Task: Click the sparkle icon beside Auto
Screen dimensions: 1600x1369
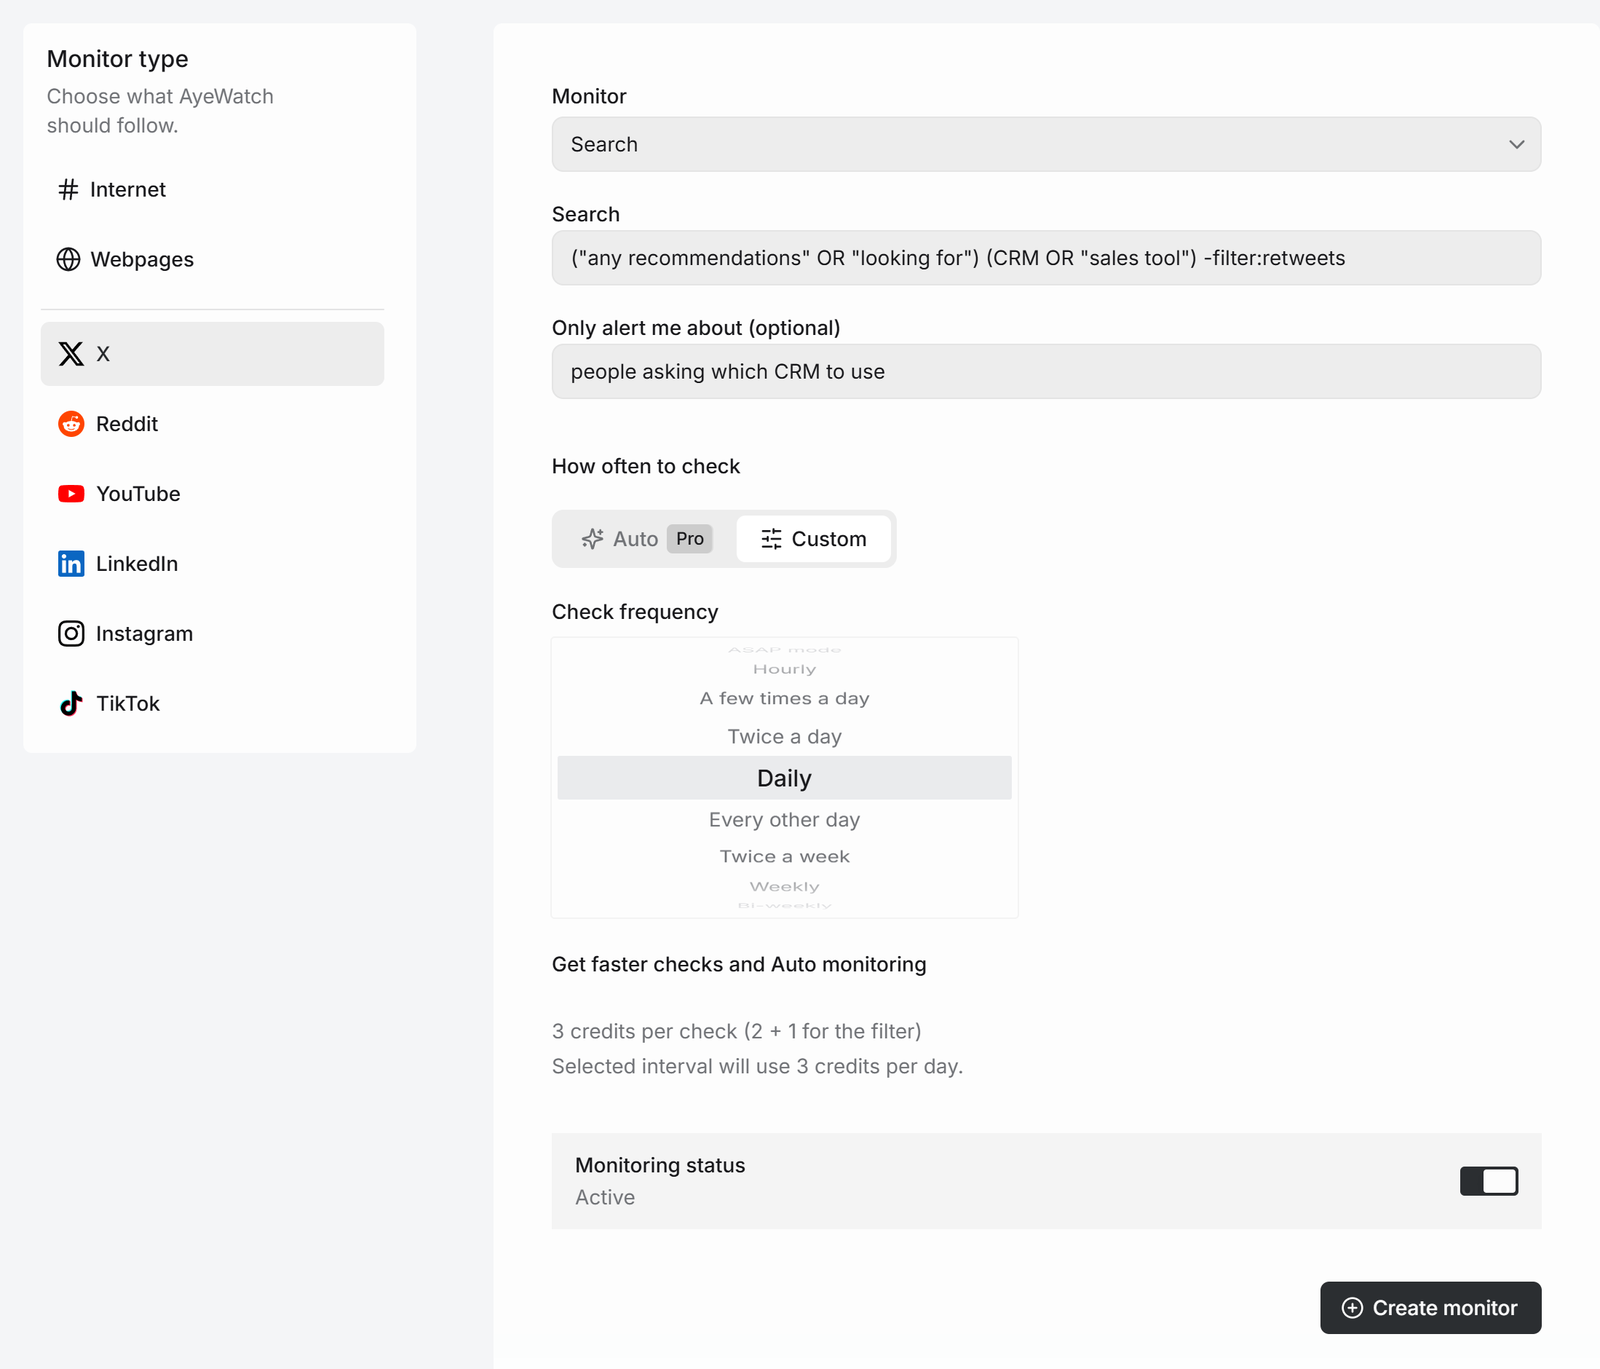Action: pos(592,539)
